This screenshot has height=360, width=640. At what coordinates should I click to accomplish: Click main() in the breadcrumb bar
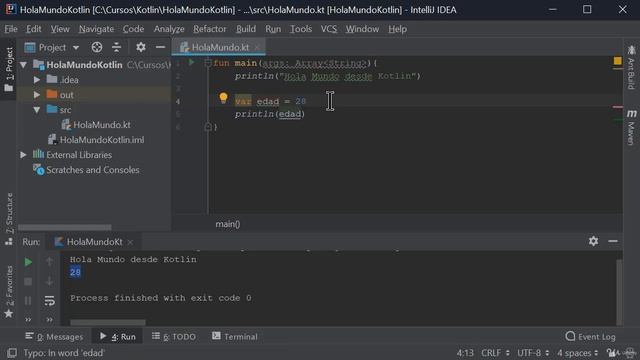228,224
